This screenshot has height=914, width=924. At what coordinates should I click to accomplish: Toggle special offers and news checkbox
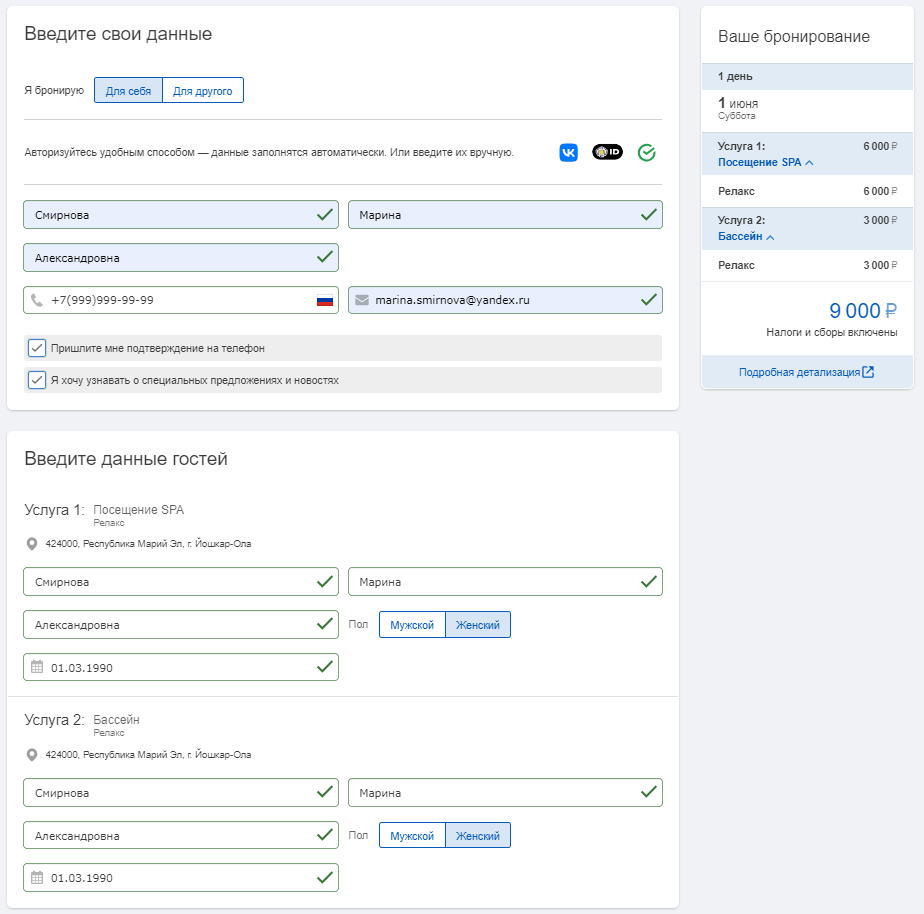click(37, 380)
